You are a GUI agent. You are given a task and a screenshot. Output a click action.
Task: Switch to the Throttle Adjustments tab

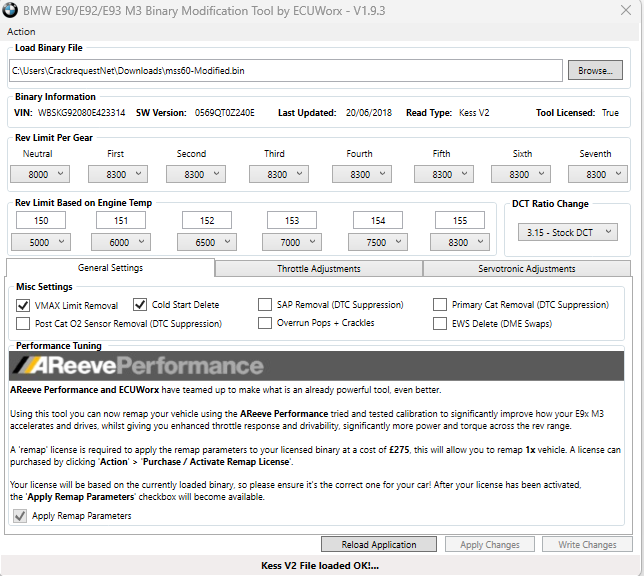(x=318, y=268)
